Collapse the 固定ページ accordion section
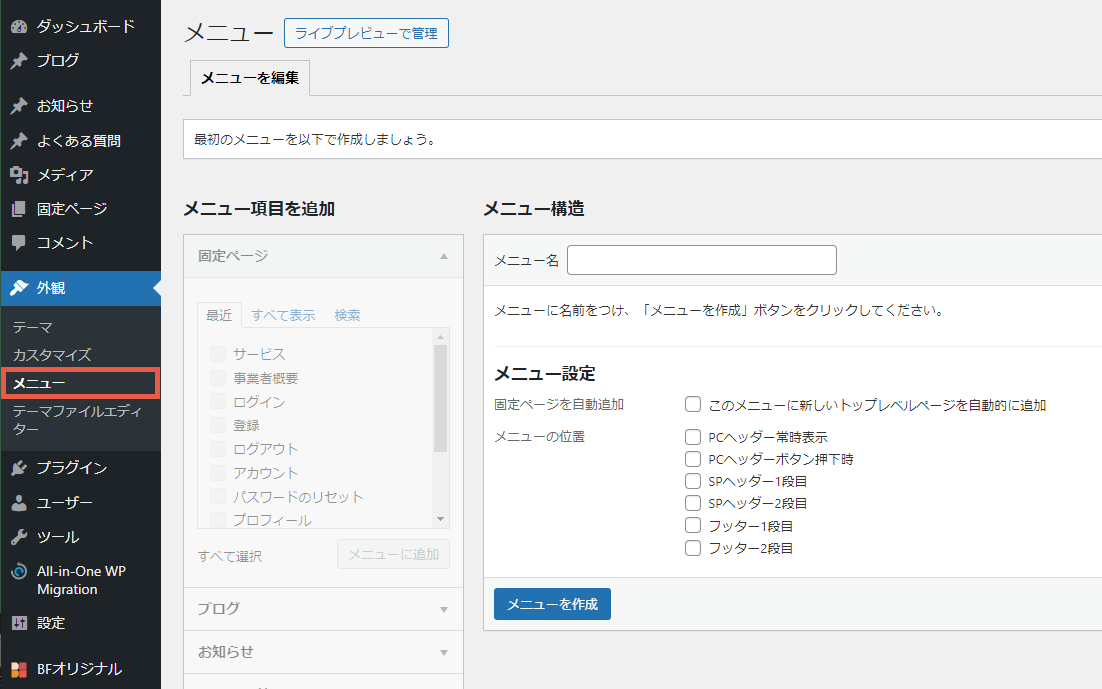Image resolution: width=1102 pixels, height=689 pixels. tap(323, 256)
